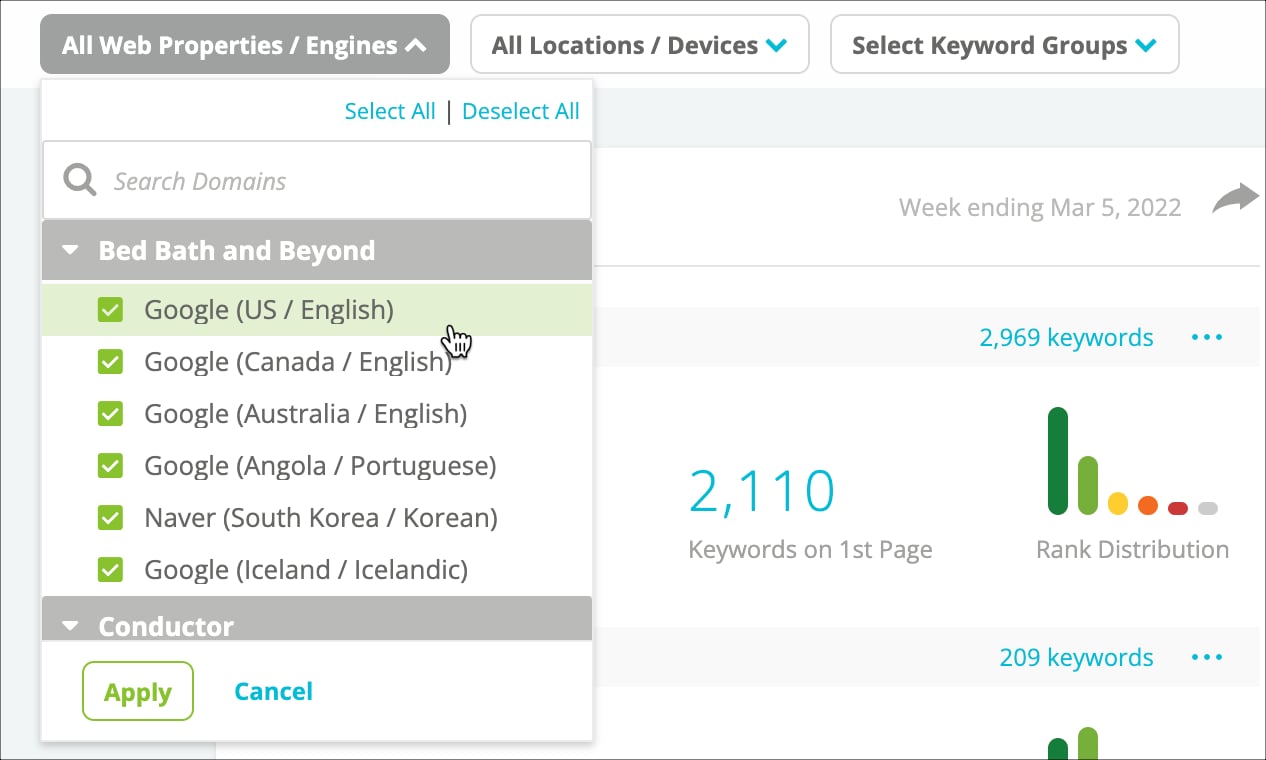
Task: Select the Google (Angola / Portuguese) entry
Action: (317, 466)
